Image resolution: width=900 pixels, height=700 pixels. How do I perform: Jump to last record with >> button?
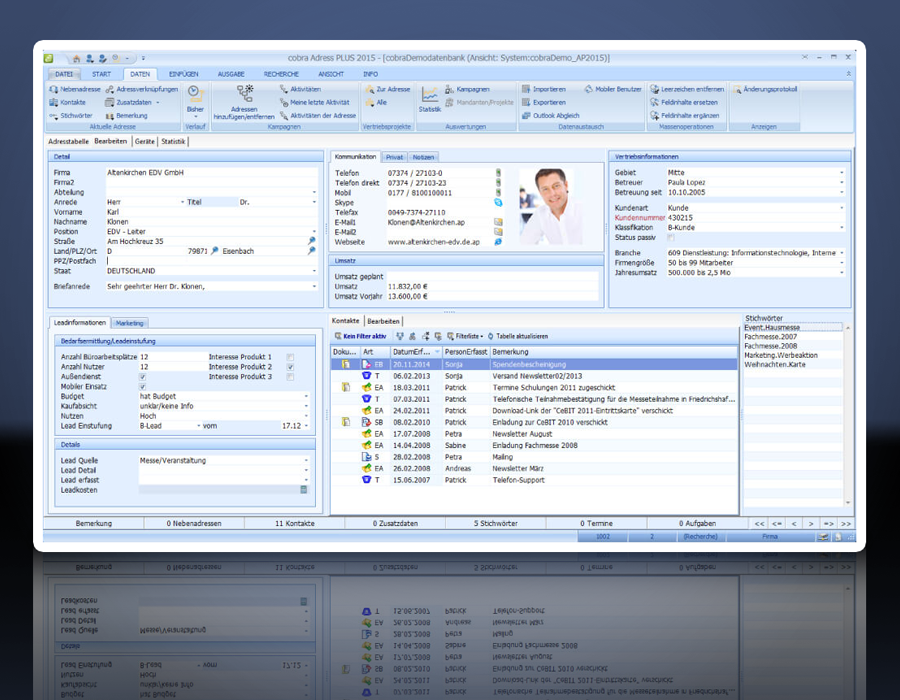[x=845, y=524]
